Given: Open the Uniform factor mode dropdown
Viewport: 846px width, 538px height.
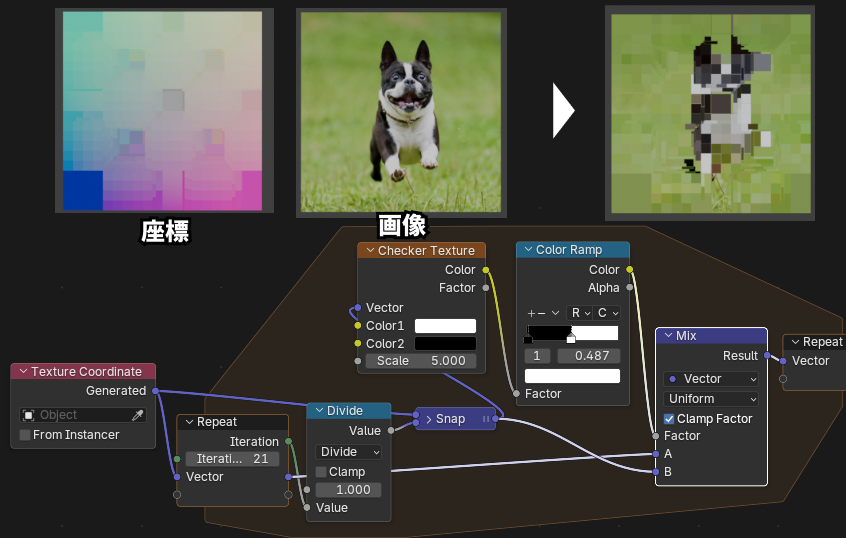Looking at the screenshot, I should (711, 399).
